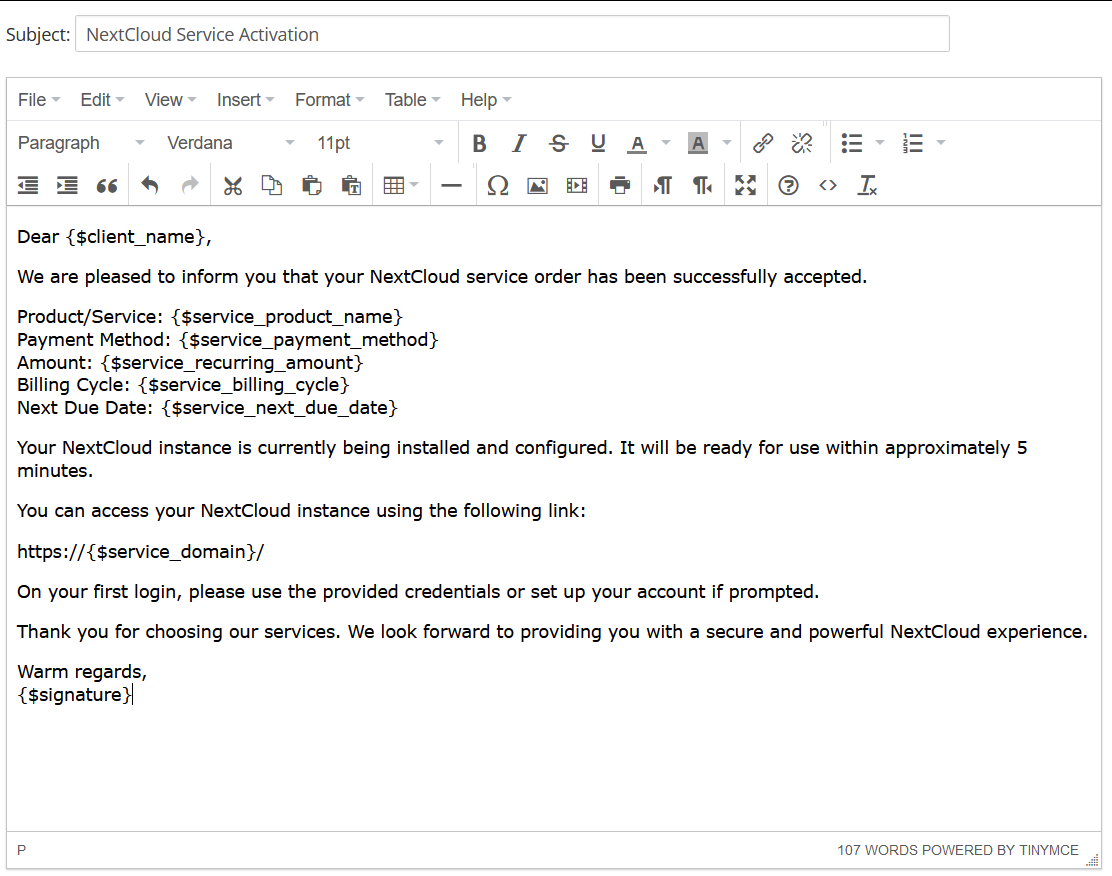The height and width of the screenshot is (876, 1112).
Task: Toggle blockquote formatting
Action: [x=107, y=184]
